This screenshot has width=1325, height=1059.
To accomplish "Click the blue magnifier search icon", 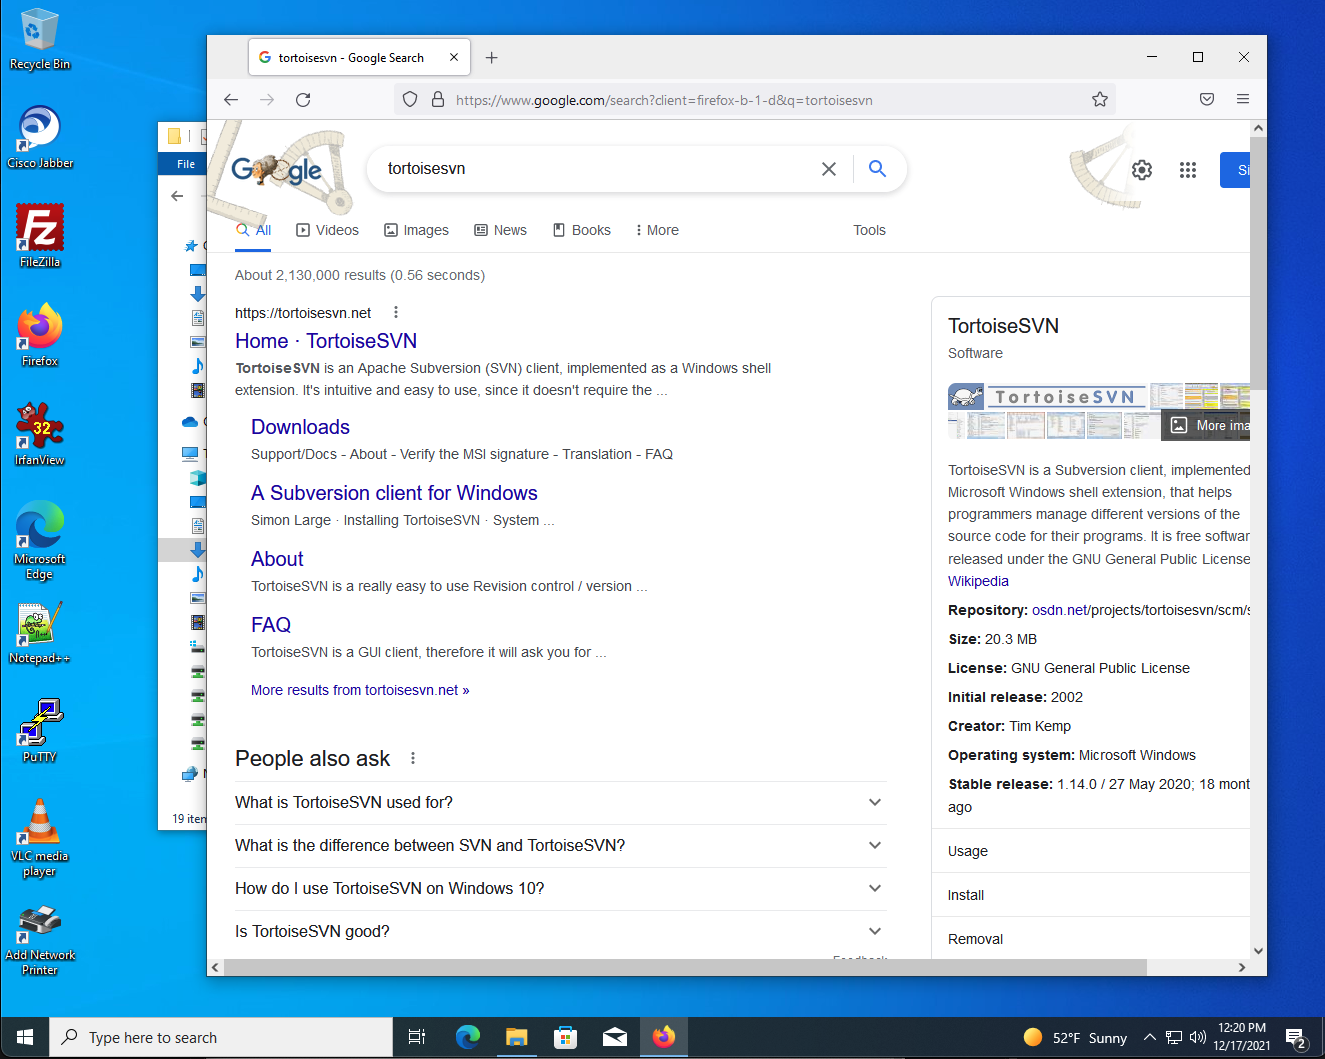I will coord(877,169).
